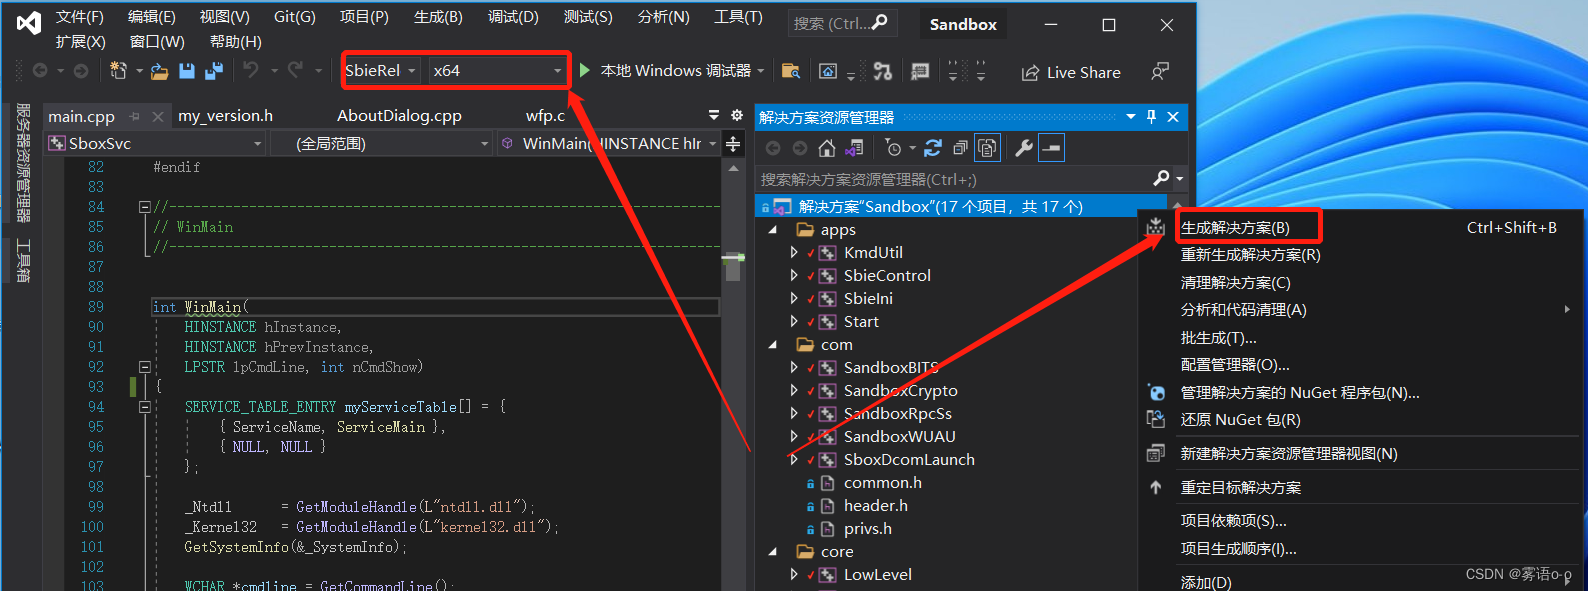Click the split editor window icon
This screenshot has height=591, width=1588.
[x=733, y=144]
